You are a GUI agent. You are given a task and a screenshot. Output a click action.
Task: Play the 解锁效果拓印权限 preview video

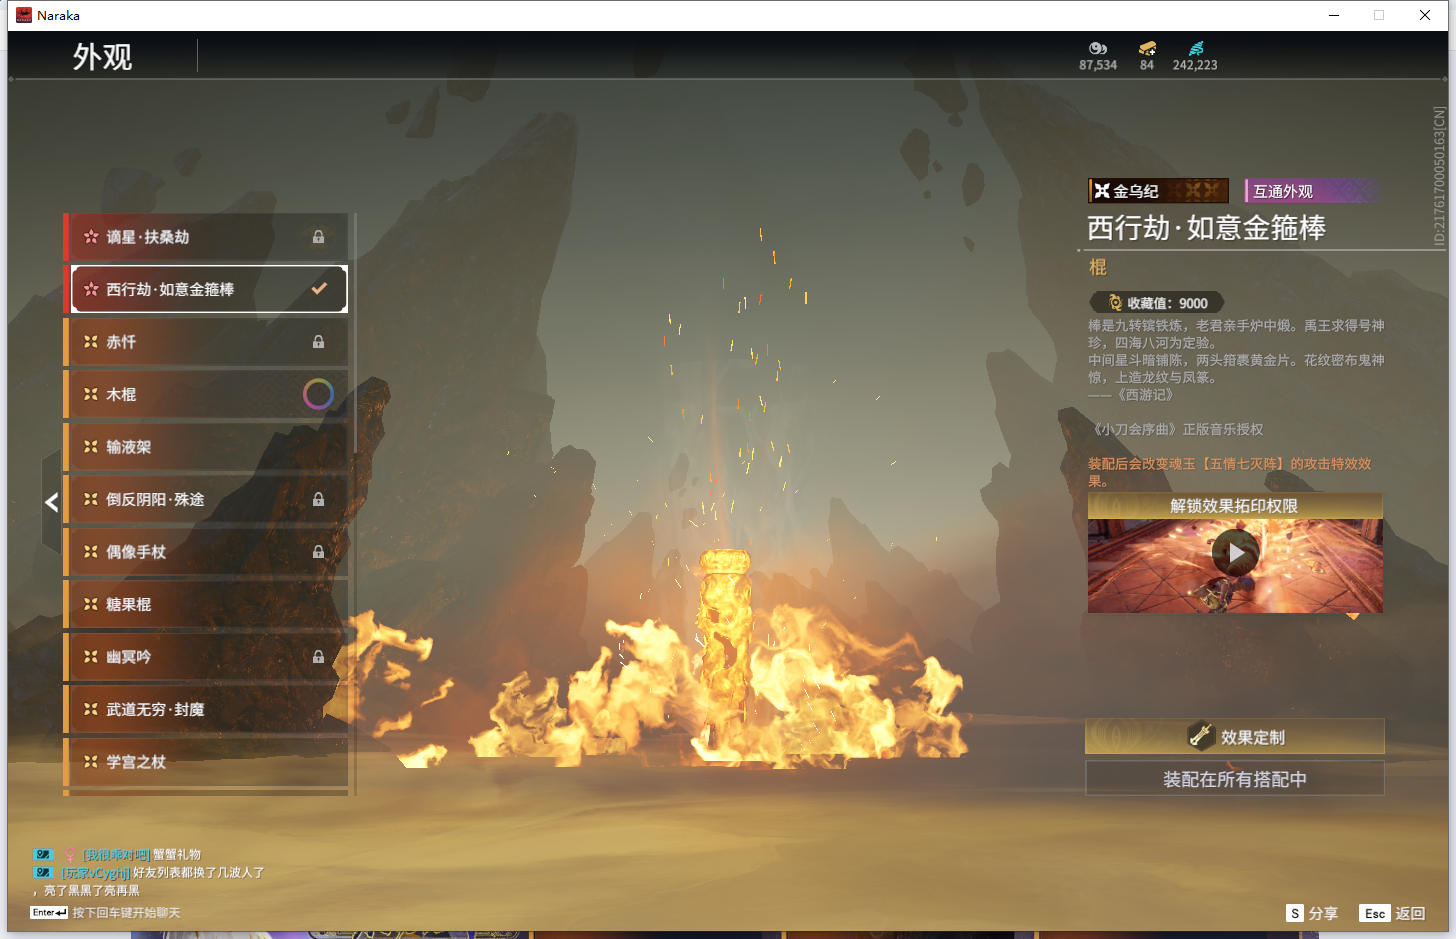pyautogui.click(x=1235, y=553)
